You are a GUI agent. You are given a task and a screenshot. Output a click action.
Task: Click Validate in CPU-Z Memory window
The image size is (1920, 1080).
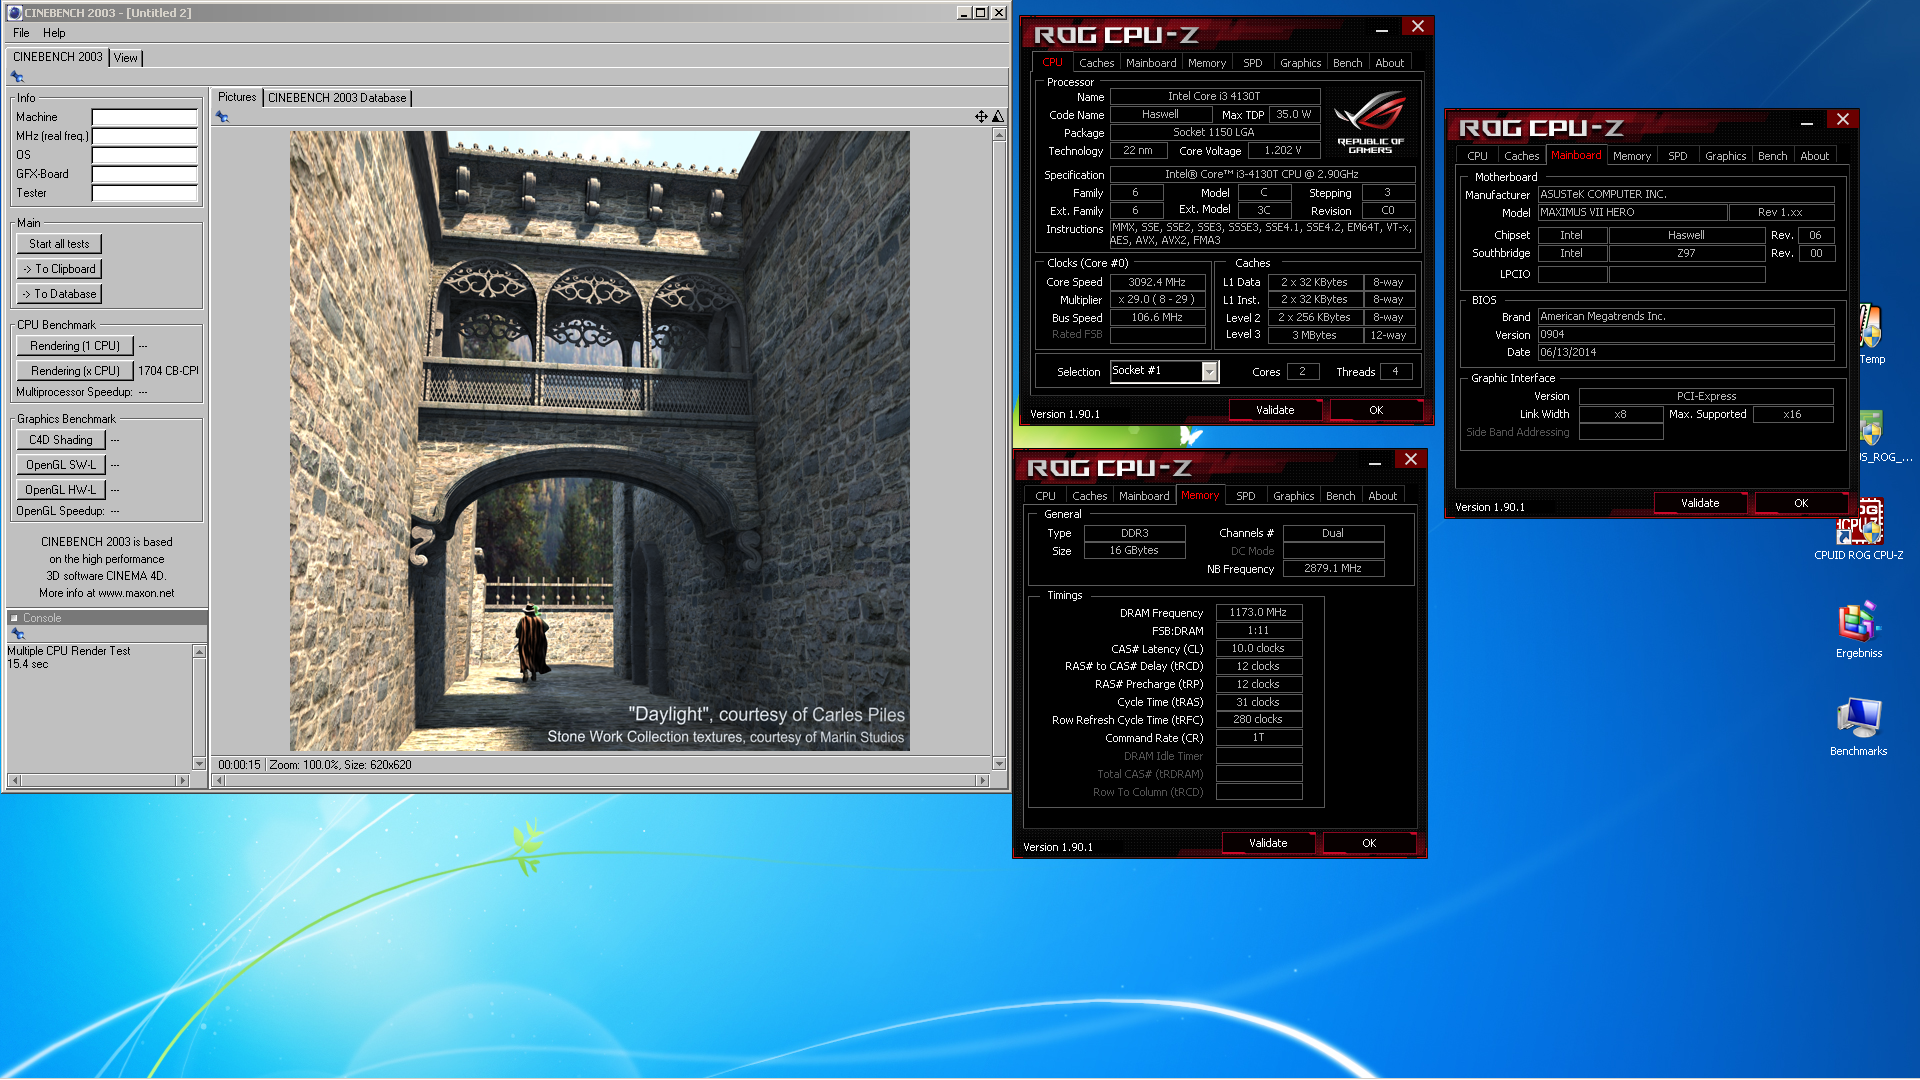click(1268, 843)
